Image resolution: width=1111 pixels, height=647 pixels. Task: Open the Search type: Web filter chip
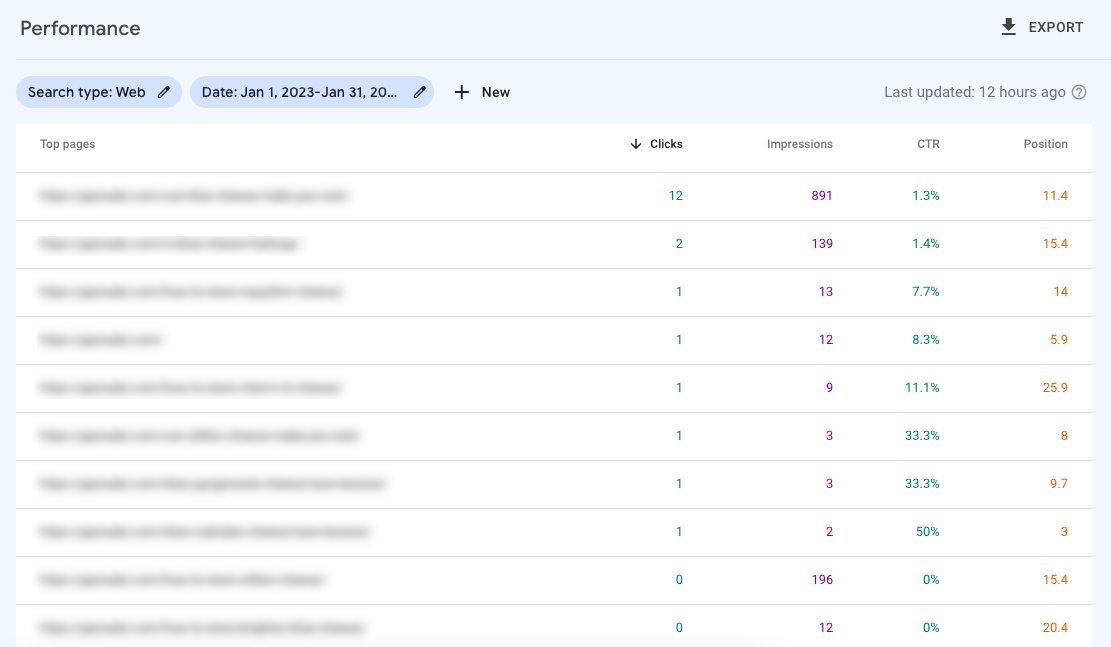[x=98, y=92]
